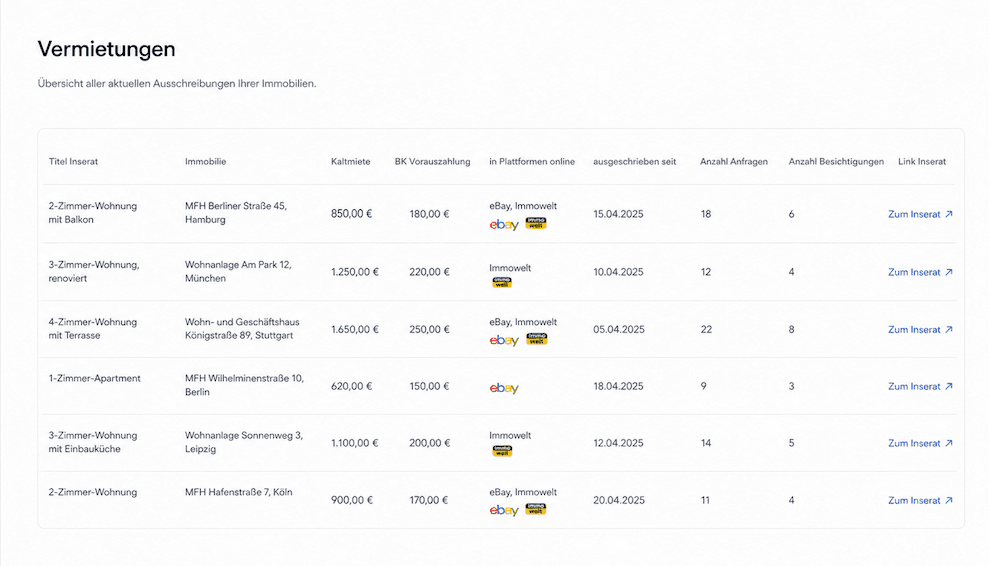Click the date 05.04.2025

(x=619, y=329)
